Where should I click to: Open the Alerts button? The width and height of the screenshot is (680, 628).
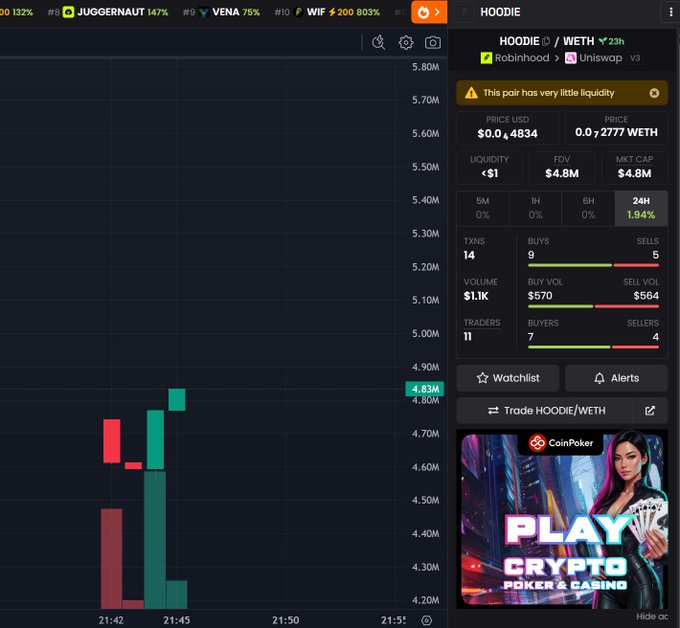(616, 378)
